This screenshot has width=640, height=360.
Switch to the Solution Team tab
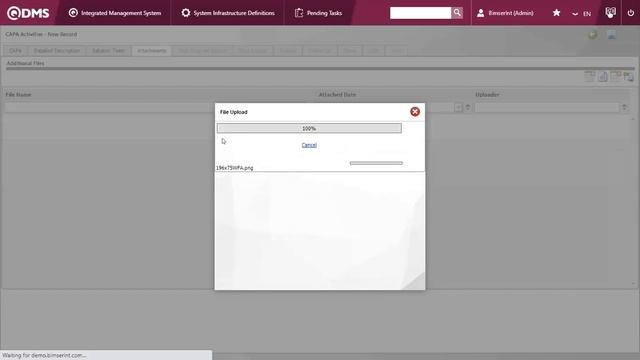pyautogui.click(x=109, y=51)
